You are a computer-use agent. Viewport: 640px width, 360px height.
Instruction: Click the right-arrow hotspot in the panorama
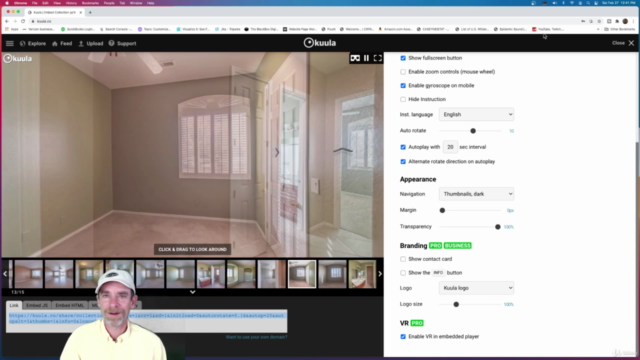pos(277,153)
